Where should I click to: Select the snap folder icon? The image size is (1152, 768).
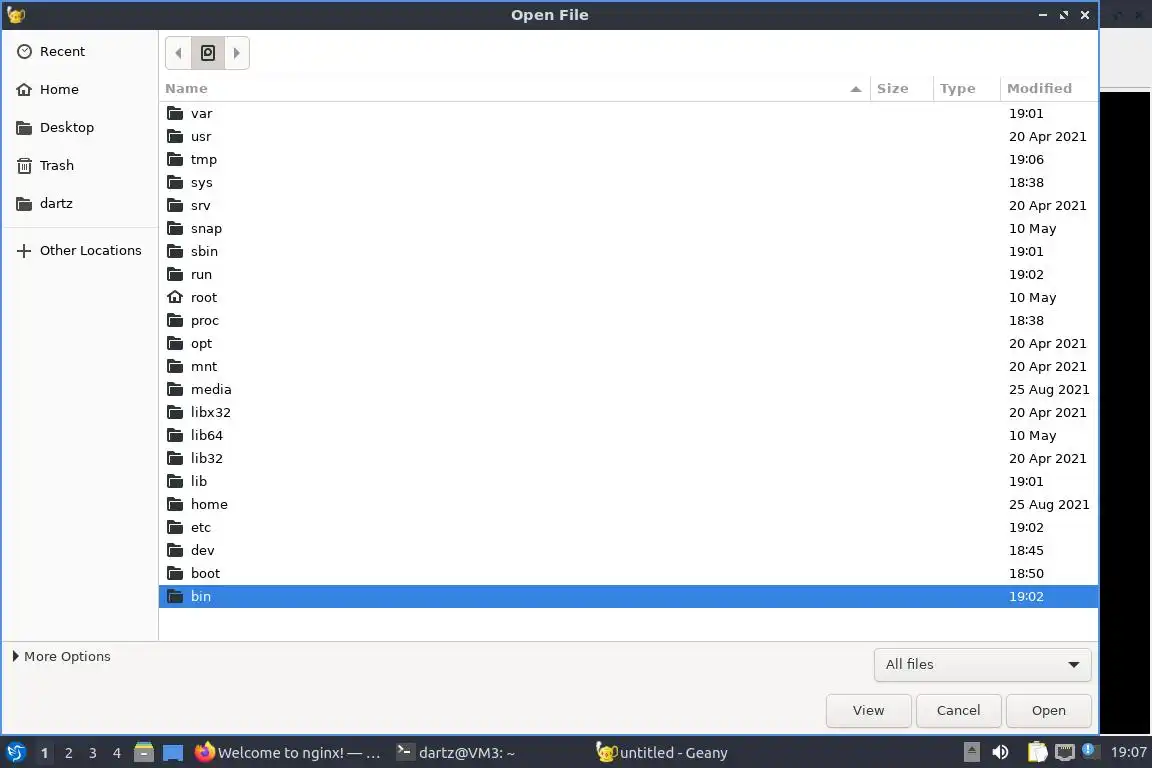(x=175, y=229)
